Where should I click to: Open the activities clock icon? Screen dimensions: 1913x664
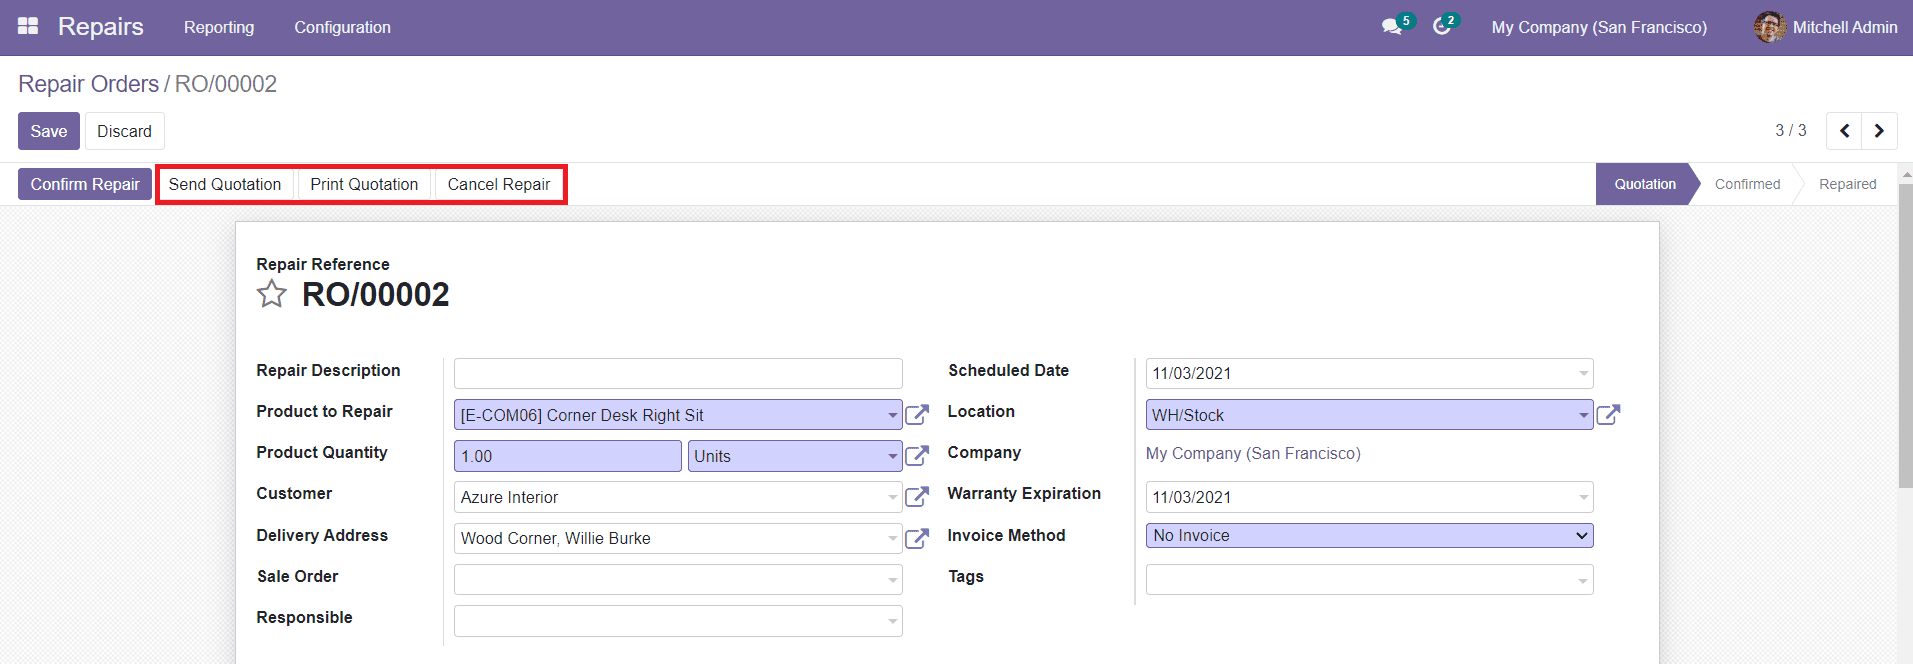pos(1441,27)
